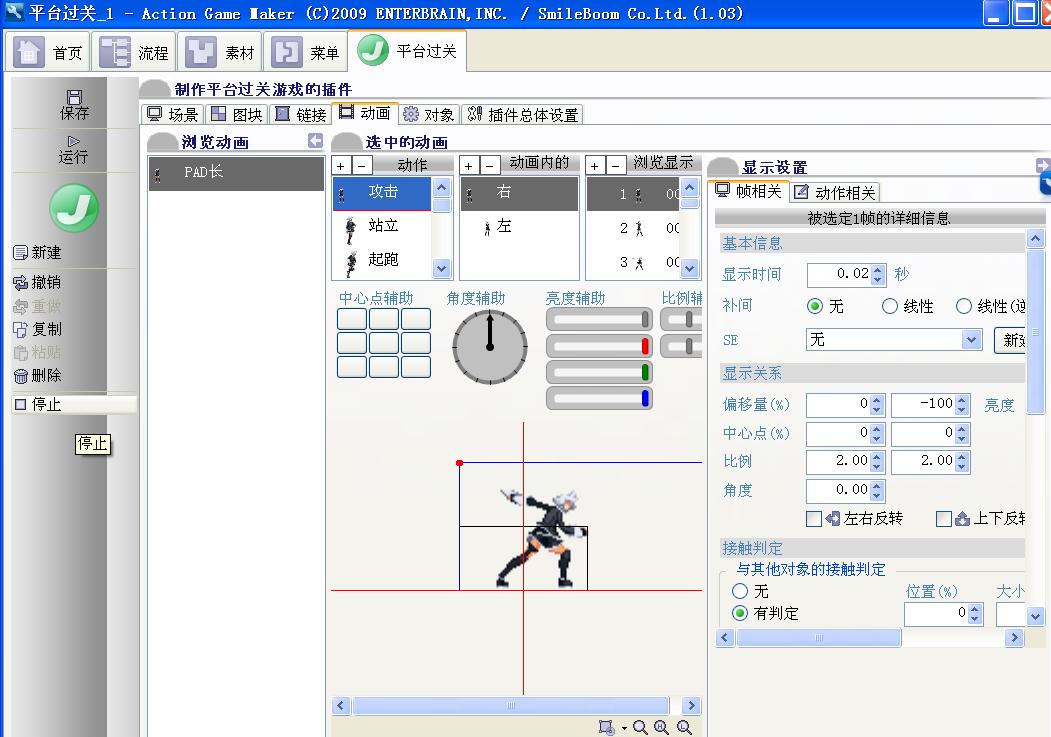Image resolution: width=1051 pixels, height=737 pixels.
Task: Increase 显示时间 with the up stepper
Action: [878, 269]
